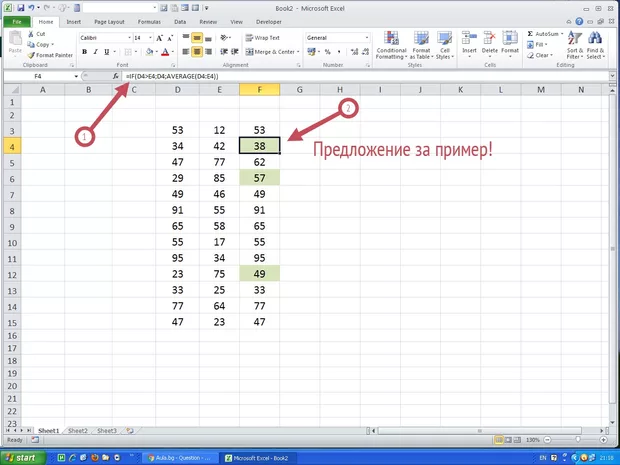Click Decrease Decimal icon
Image resolution: width=620 pixels, height=465 pixels.
coord(365,52)
